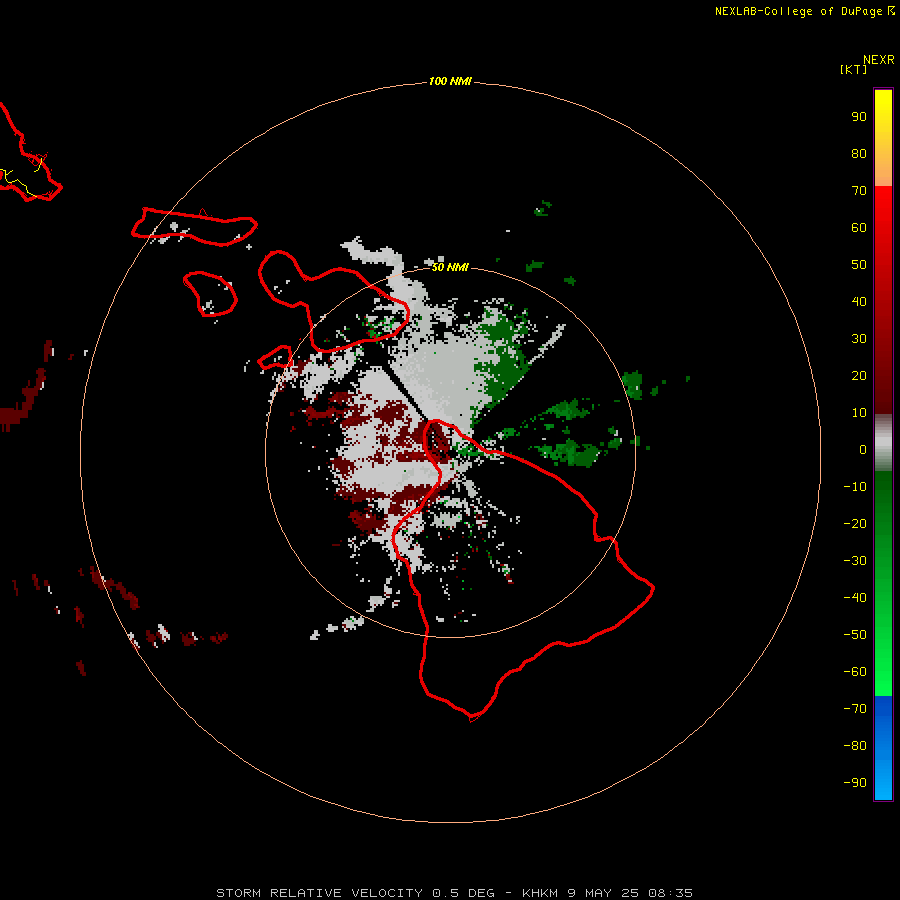Click the -70 value on the velocity scale
This screenshot has width=900, height=900.
(855, 709)
